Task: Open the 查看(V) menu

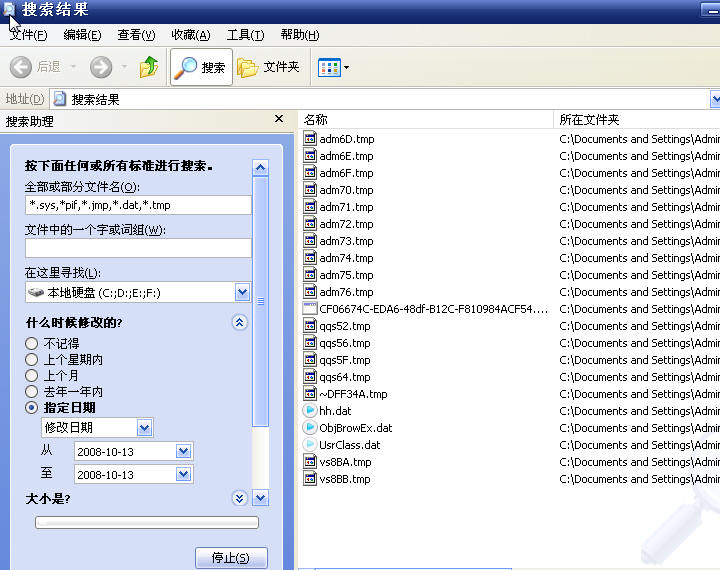Action: [x=136, y=35]
